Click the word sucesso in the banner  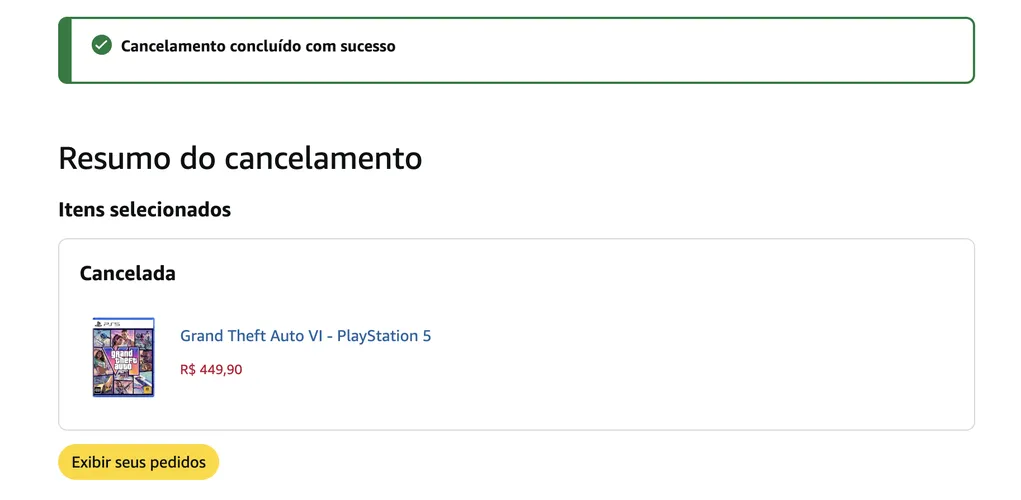(x=368, y=46)
